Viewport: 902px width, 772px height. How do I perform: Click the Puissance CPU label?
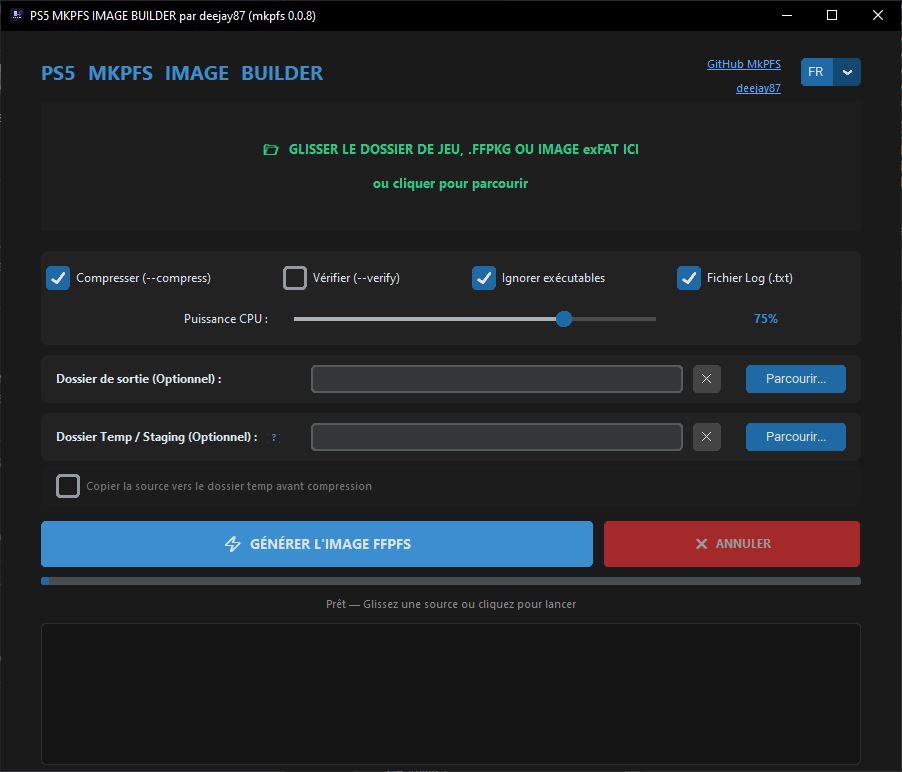pos(226,319)
